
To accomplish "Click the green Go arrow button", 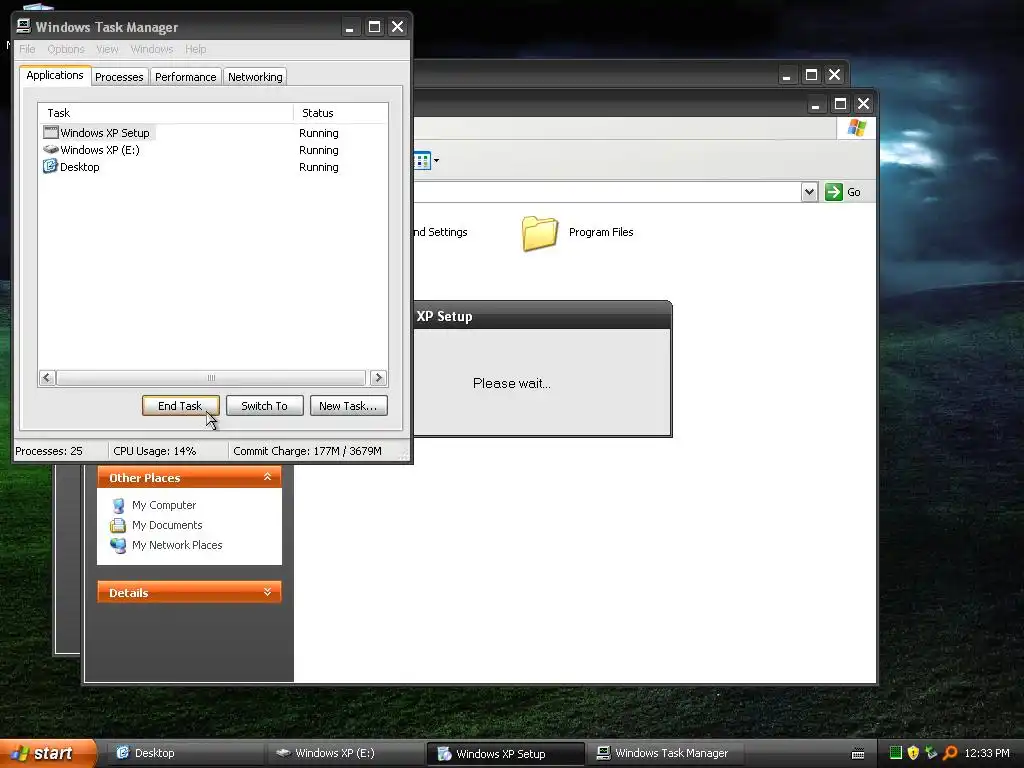I will (833, 192).
